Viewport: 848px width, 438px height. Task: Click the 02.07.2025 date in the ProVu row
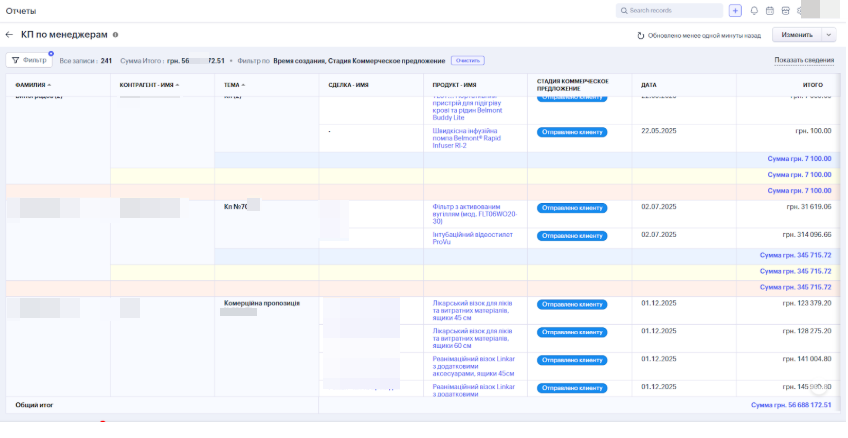[659, 235]
